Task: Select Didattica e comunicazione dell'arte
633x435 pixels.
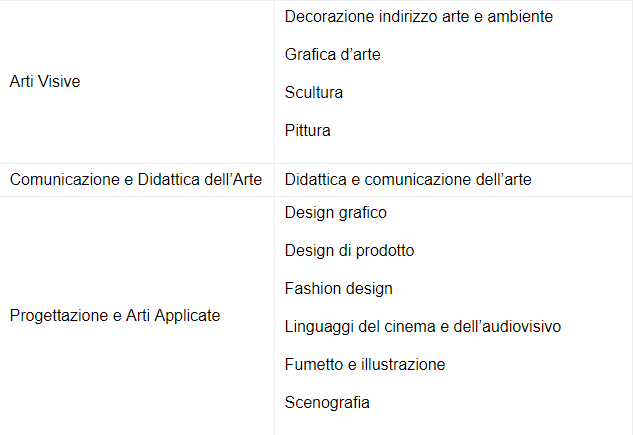Action: coord(408,180)
